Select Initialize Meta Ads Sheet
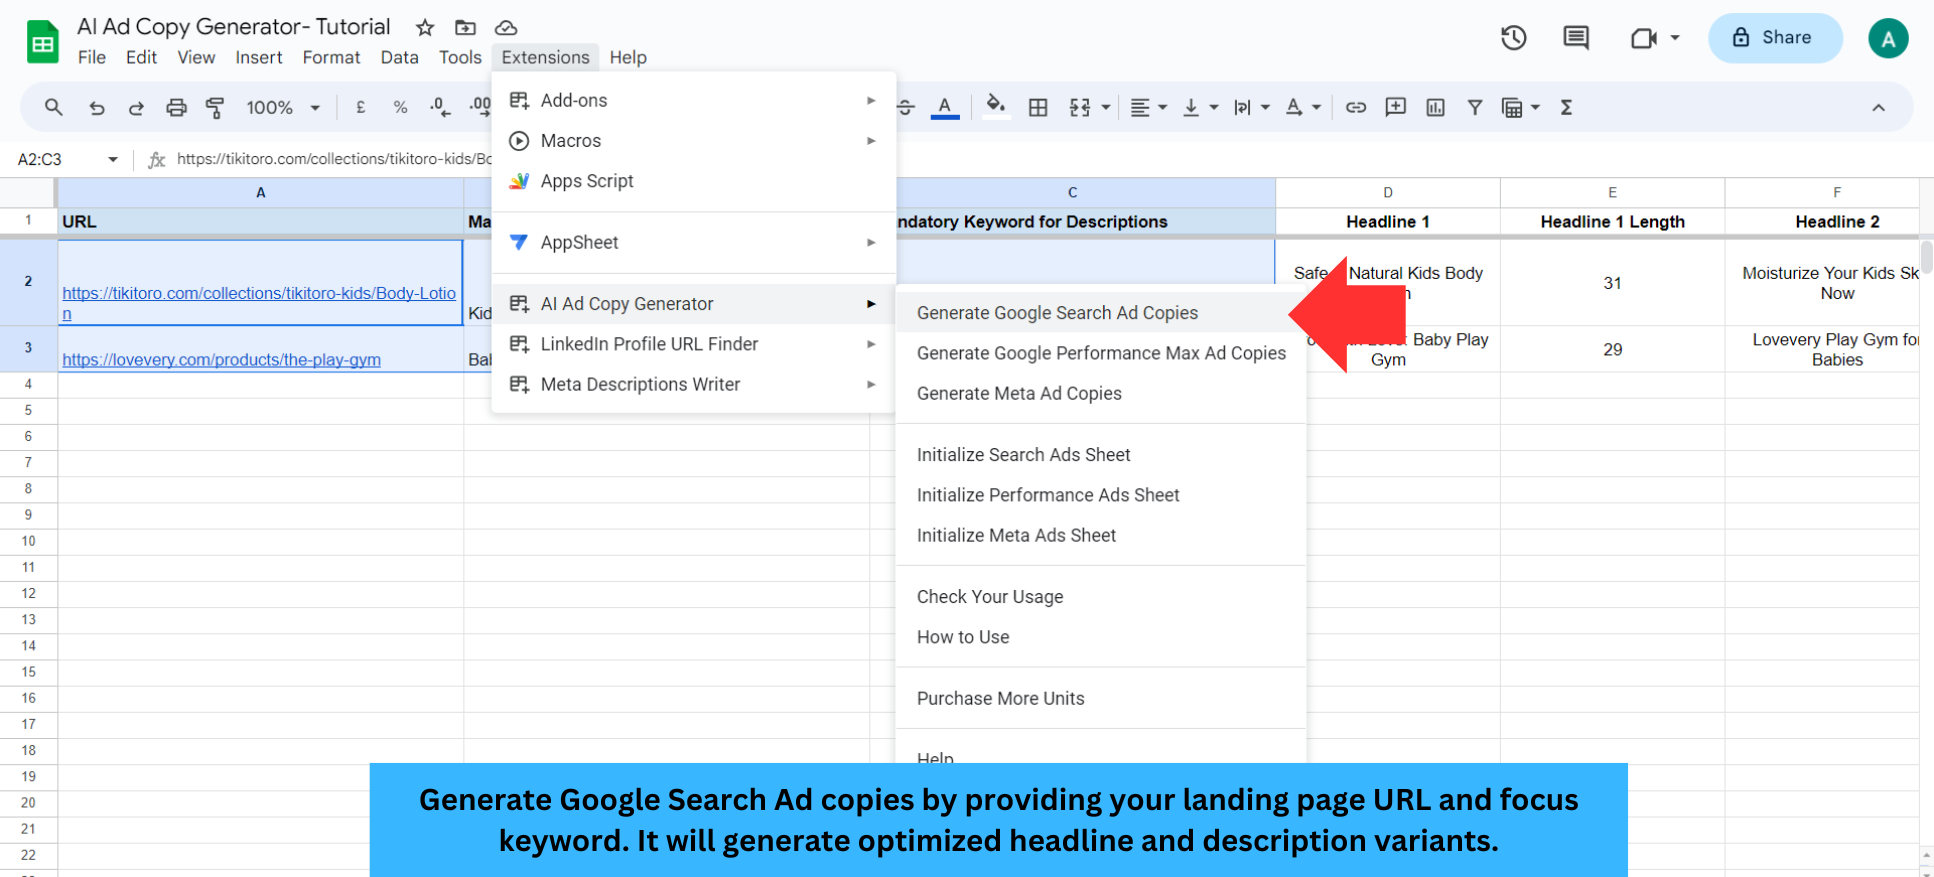This screenshot has width=1934, height=877. (x=1101, y=535)
